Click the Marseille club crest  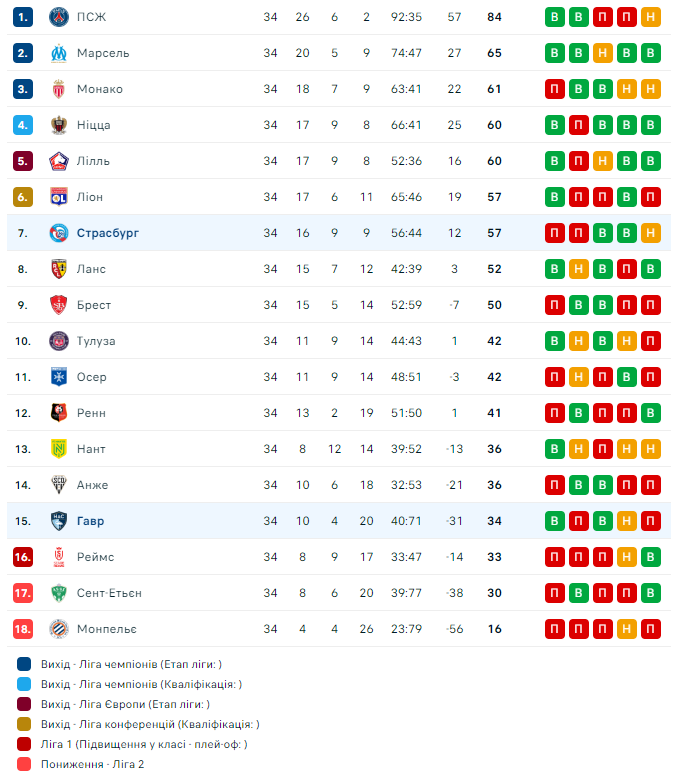point(59,53)
